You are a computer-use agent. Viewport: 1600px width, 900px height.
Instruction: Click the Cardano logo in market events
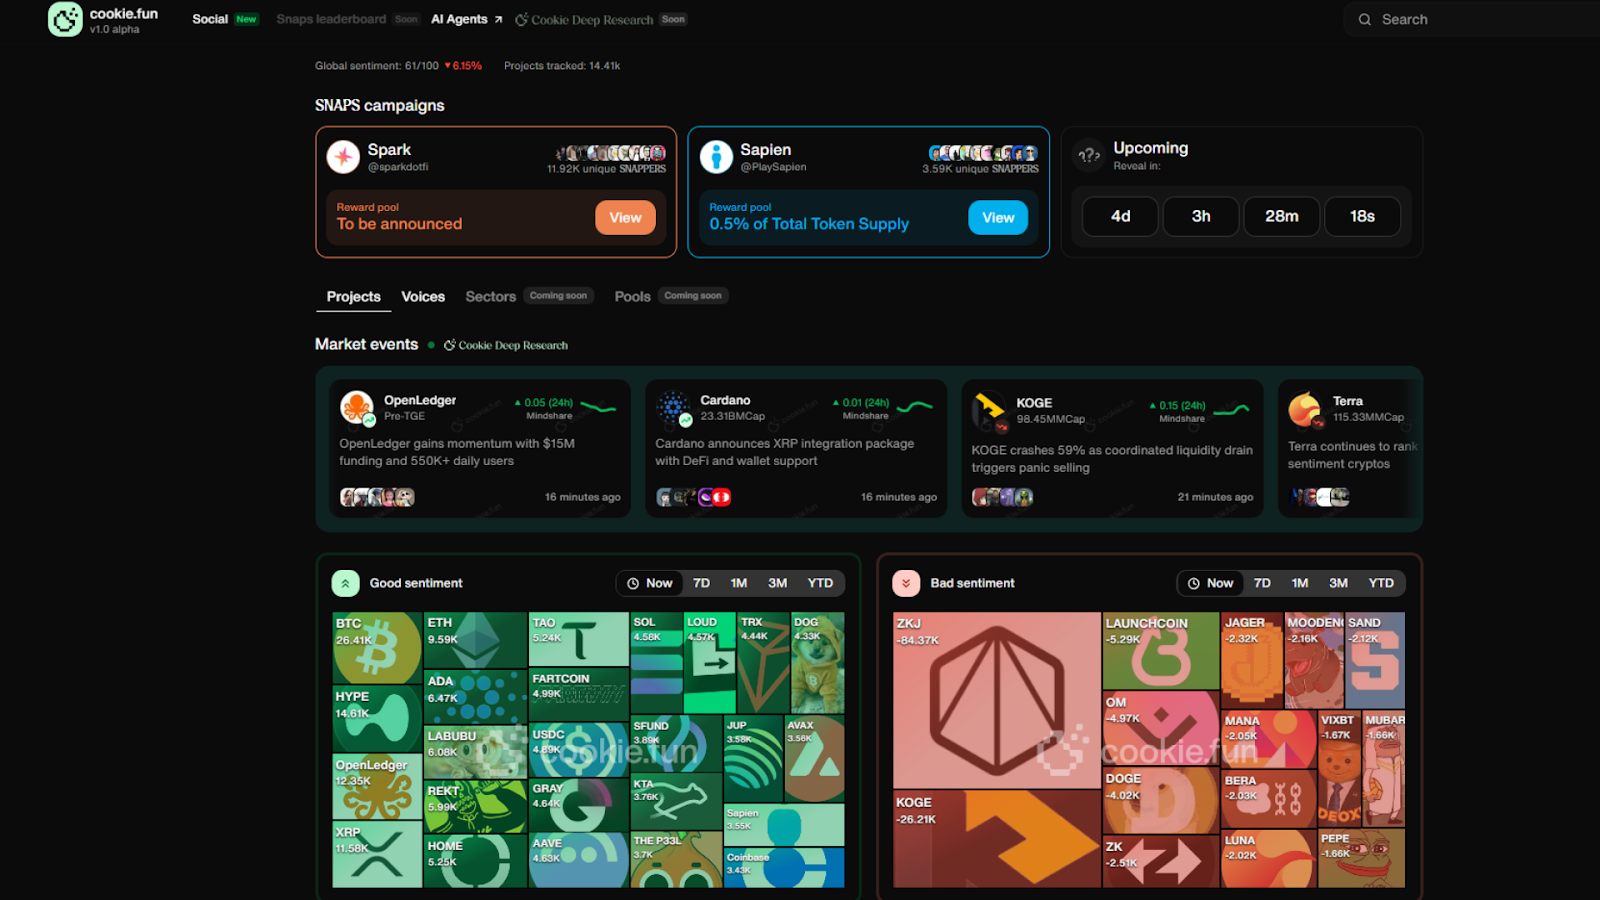pyautogui.click(x=673, y=408)
